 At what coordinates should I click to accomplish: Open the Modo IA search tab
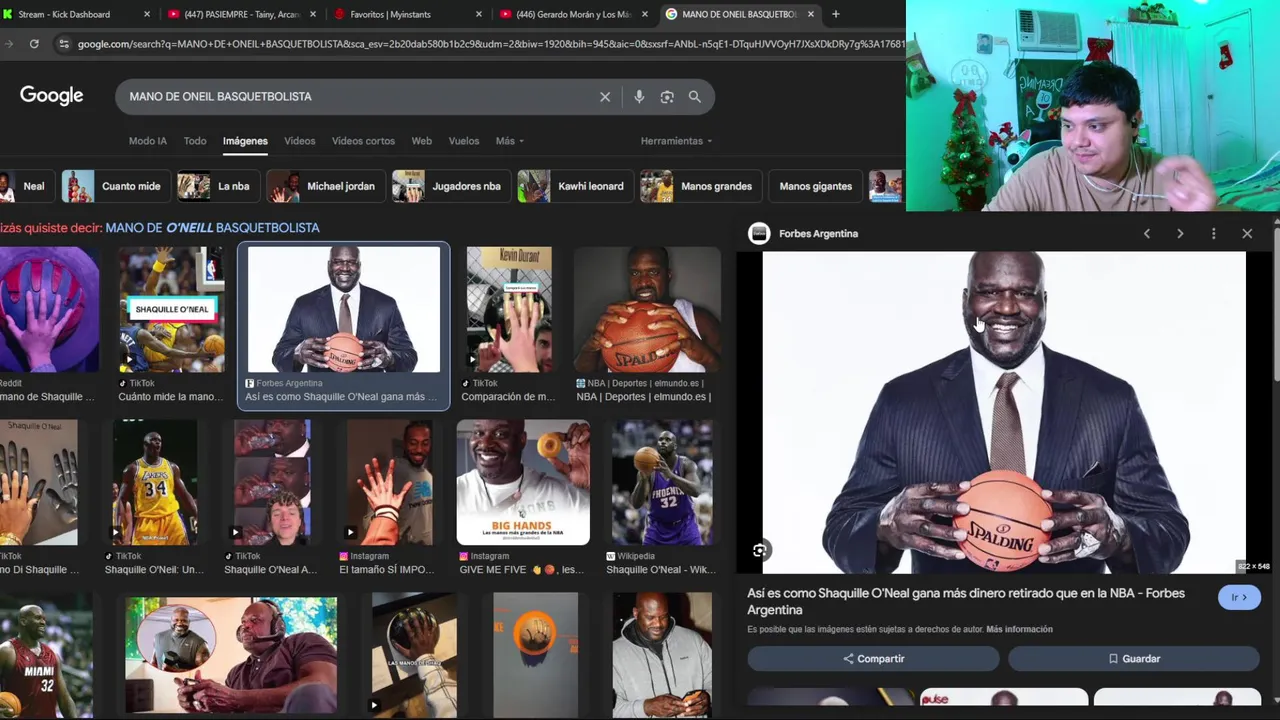(148, 141)
